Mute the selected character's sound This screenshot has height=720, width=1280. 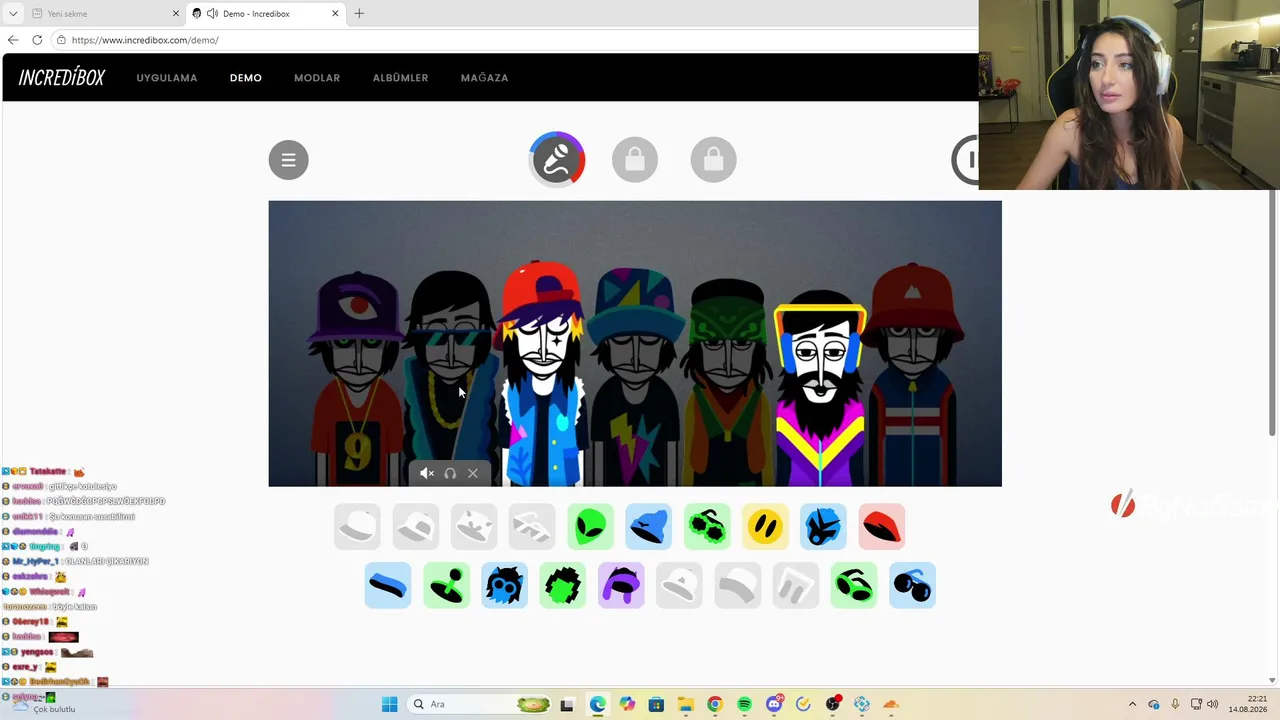[x=427, y=473]
